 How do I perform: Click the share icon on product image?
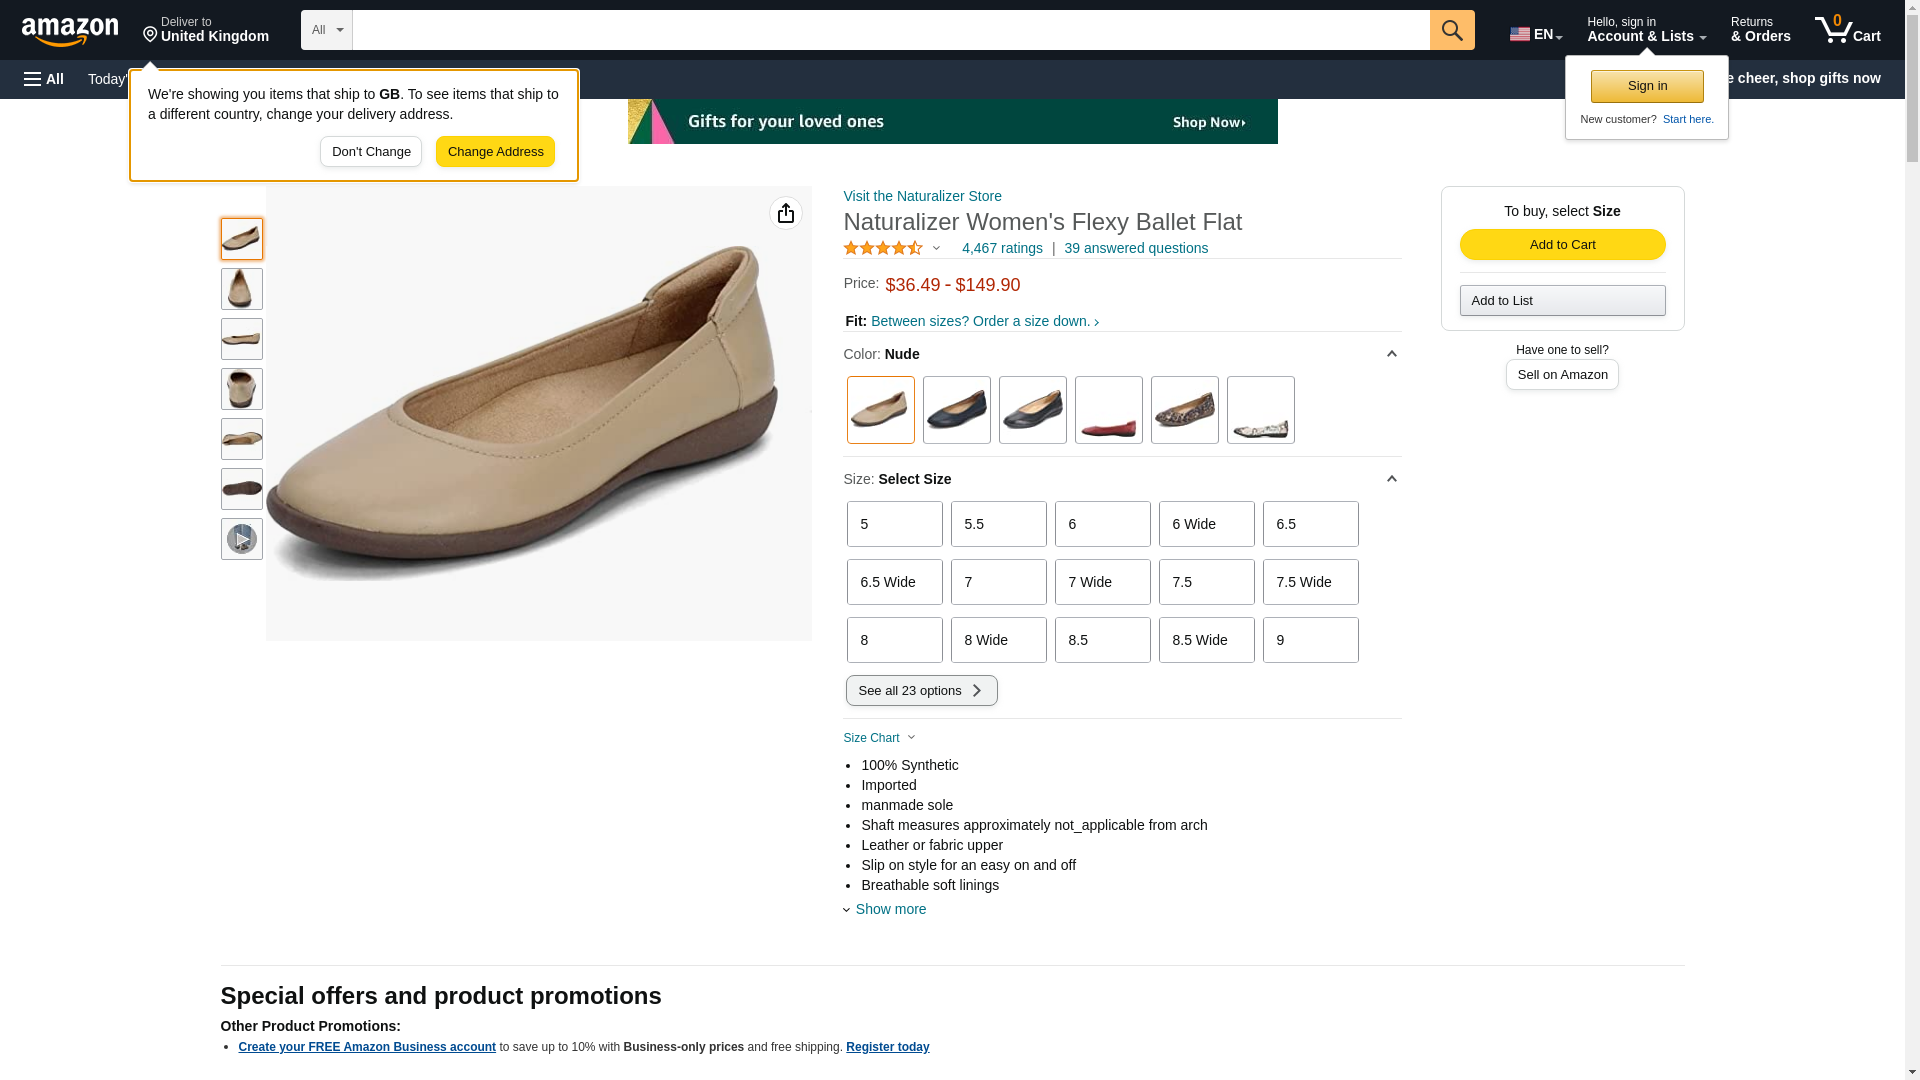click(785, 213)
